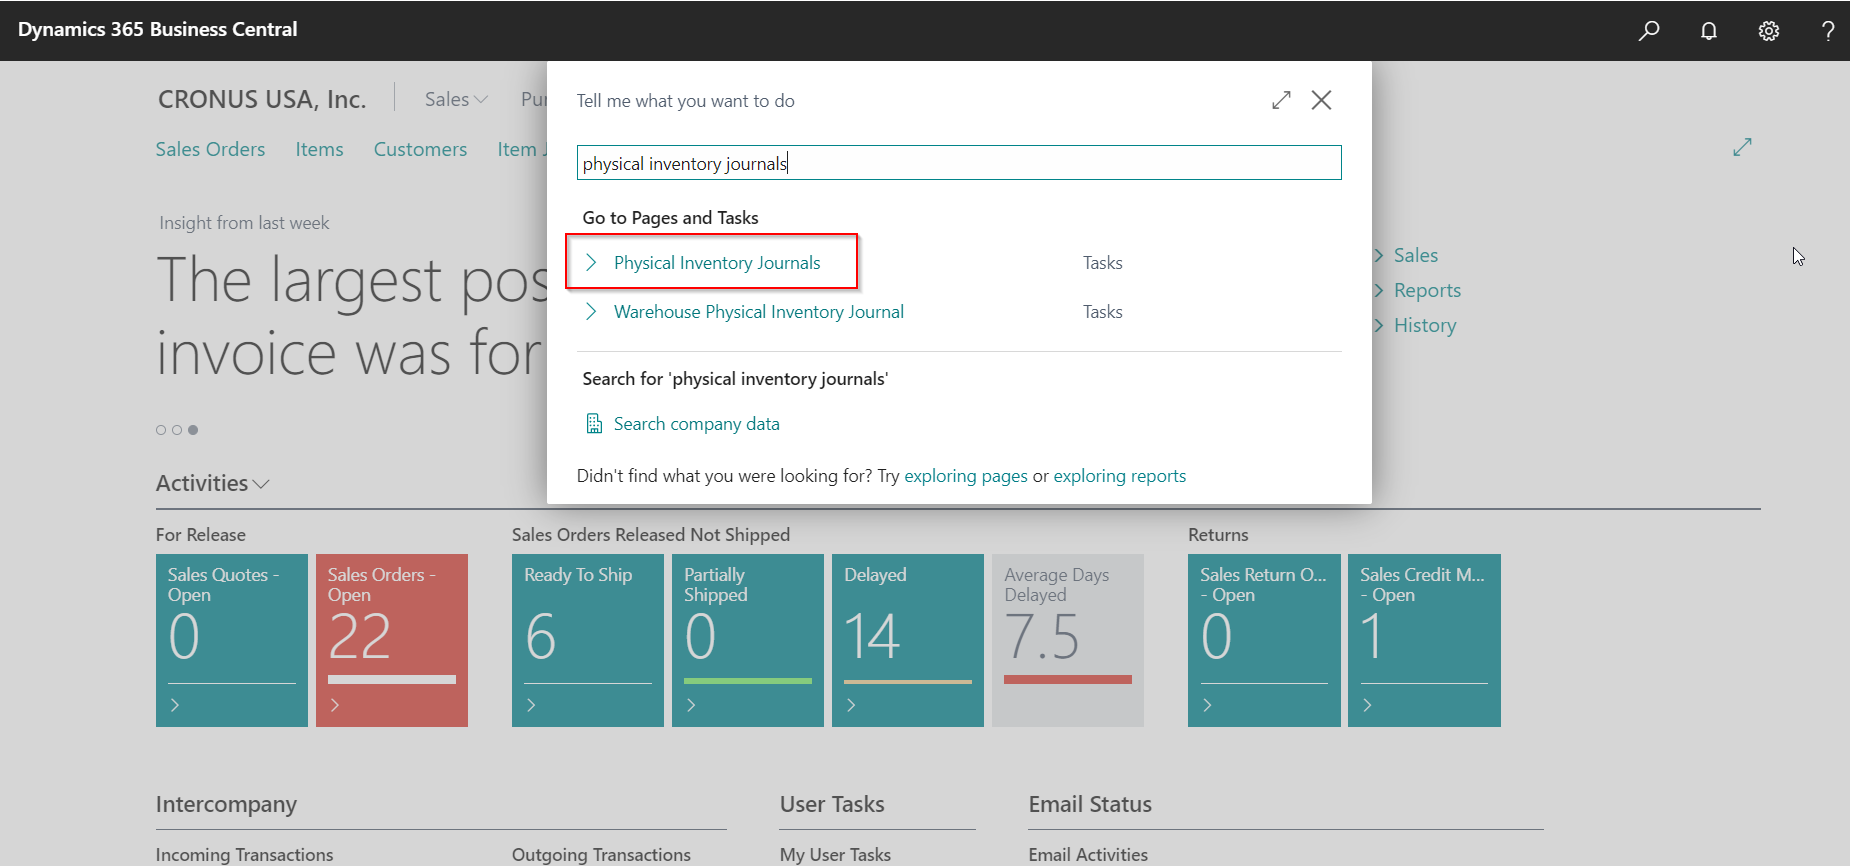Open the search magnifier icon in header
The width and height of the screenshot is (1850, 866).
[1649, 30]
